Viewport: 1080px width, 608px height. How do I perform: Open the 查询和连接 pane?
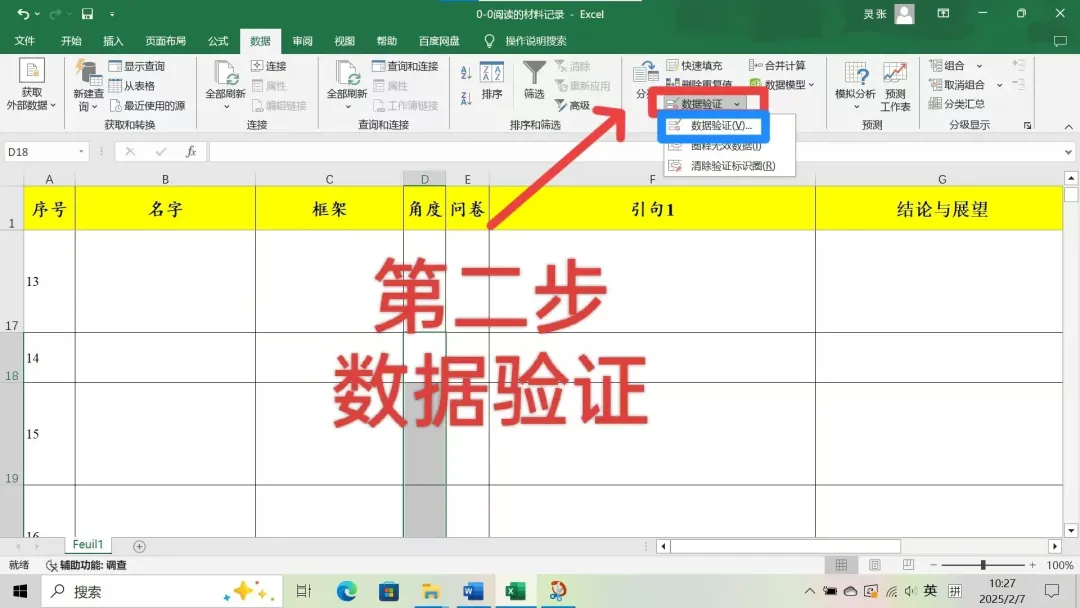point(405,66)
